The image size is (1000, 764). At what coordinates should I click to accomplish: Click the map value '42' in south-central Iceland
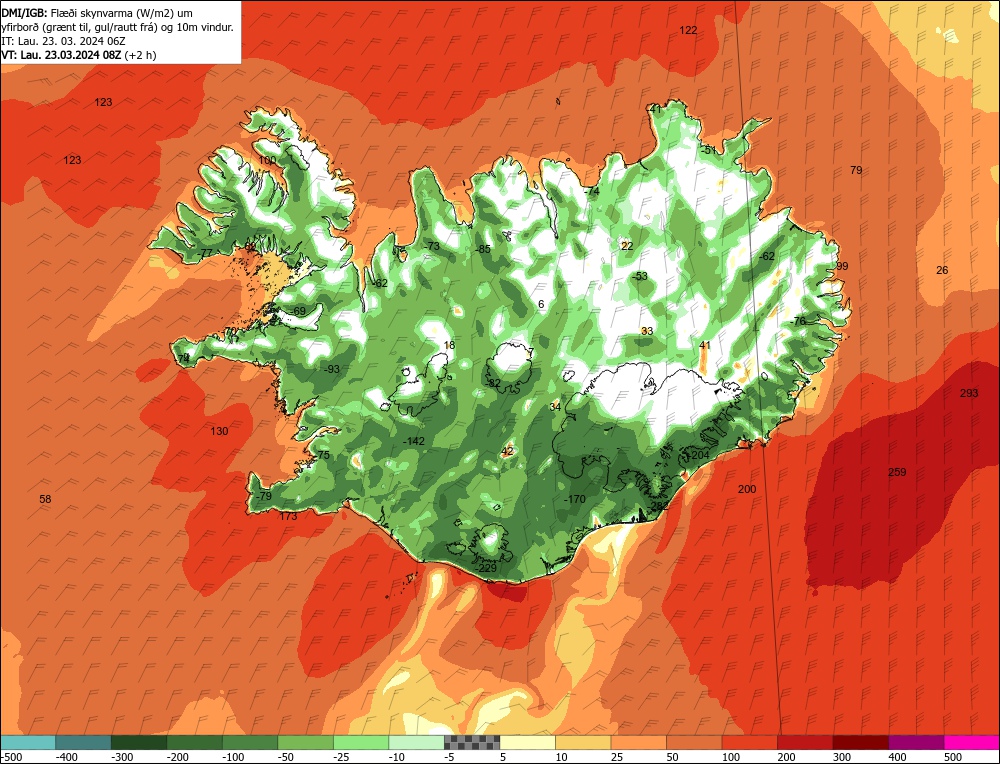(507, 451)
